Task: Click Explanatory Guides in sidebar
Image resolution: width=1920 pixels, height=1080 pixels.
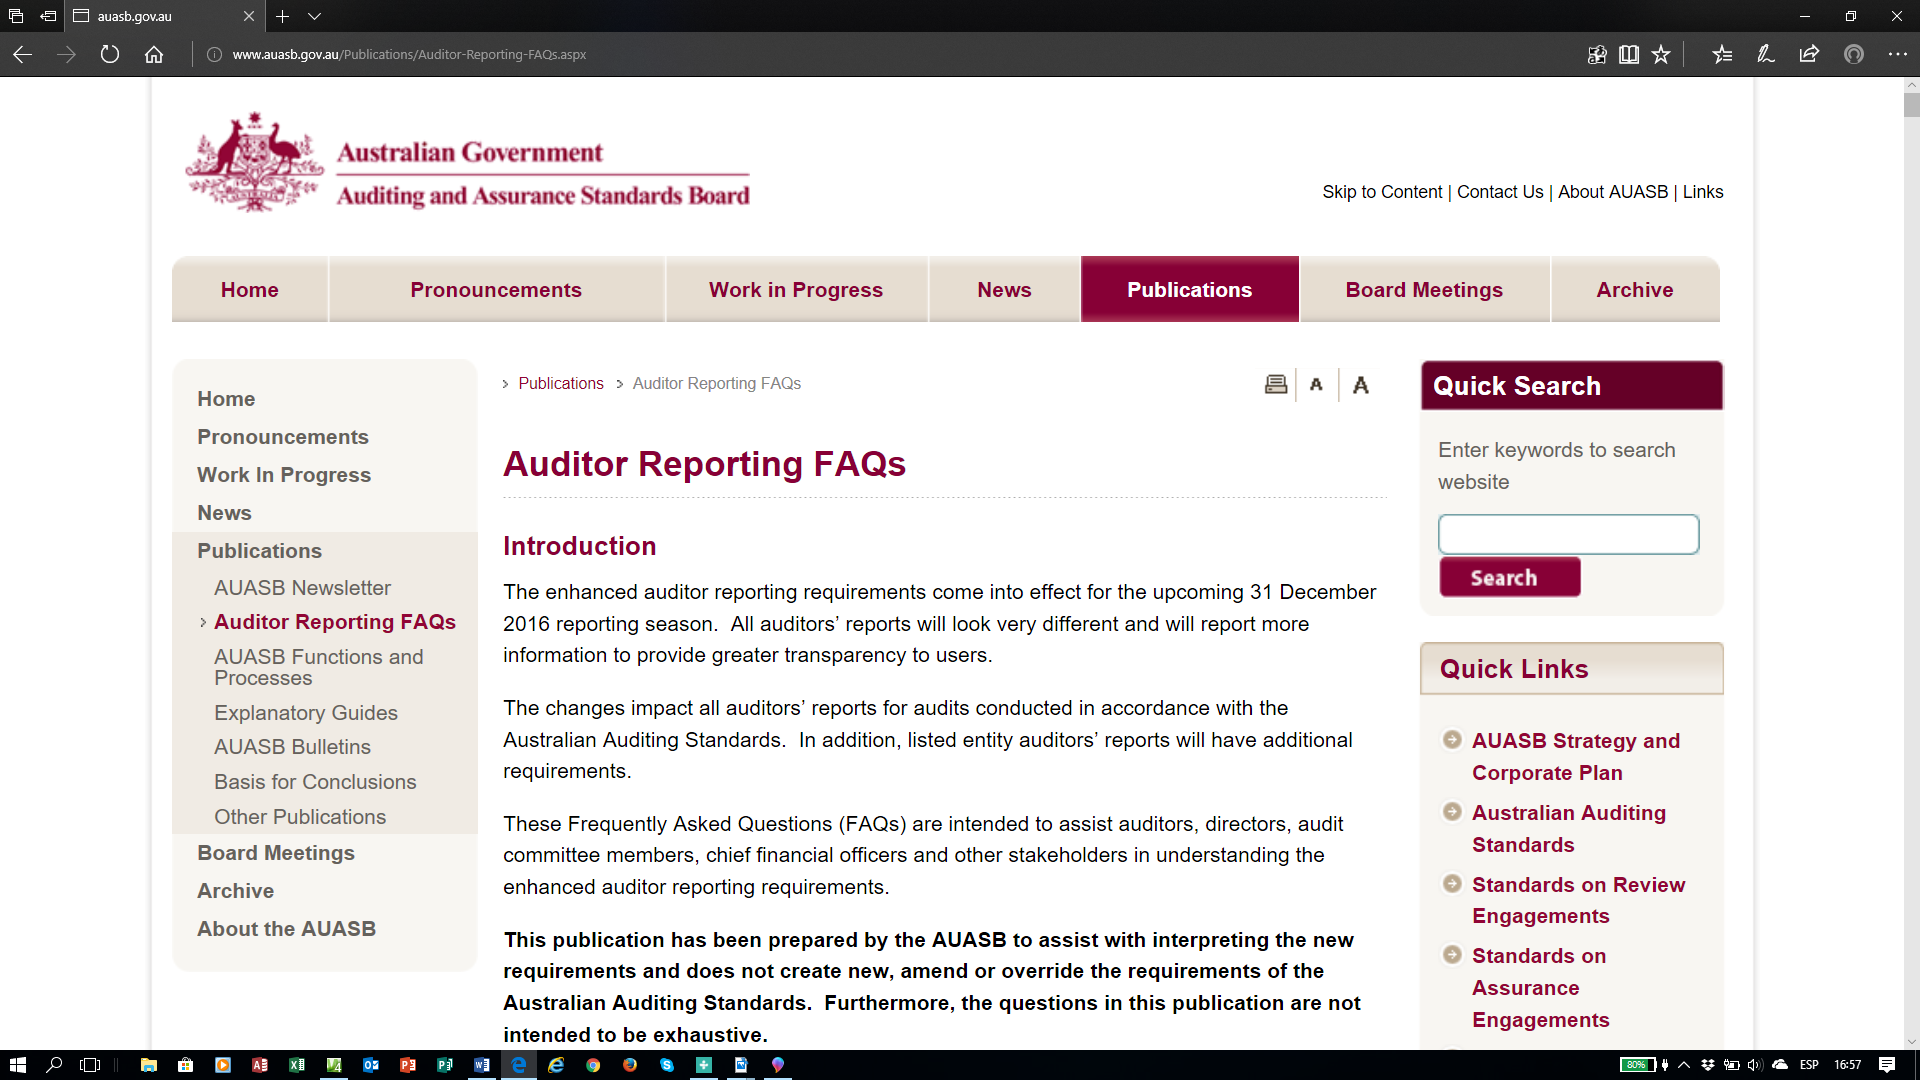Action: tap(305, 713)
